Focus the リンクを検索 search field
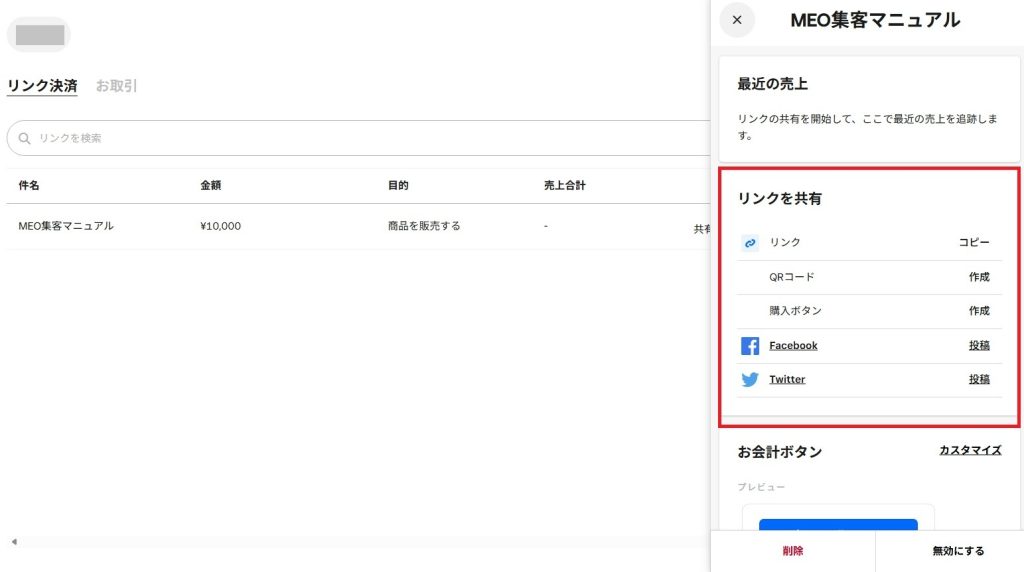This screenshot has height=572, width=1024. point(359,138)
